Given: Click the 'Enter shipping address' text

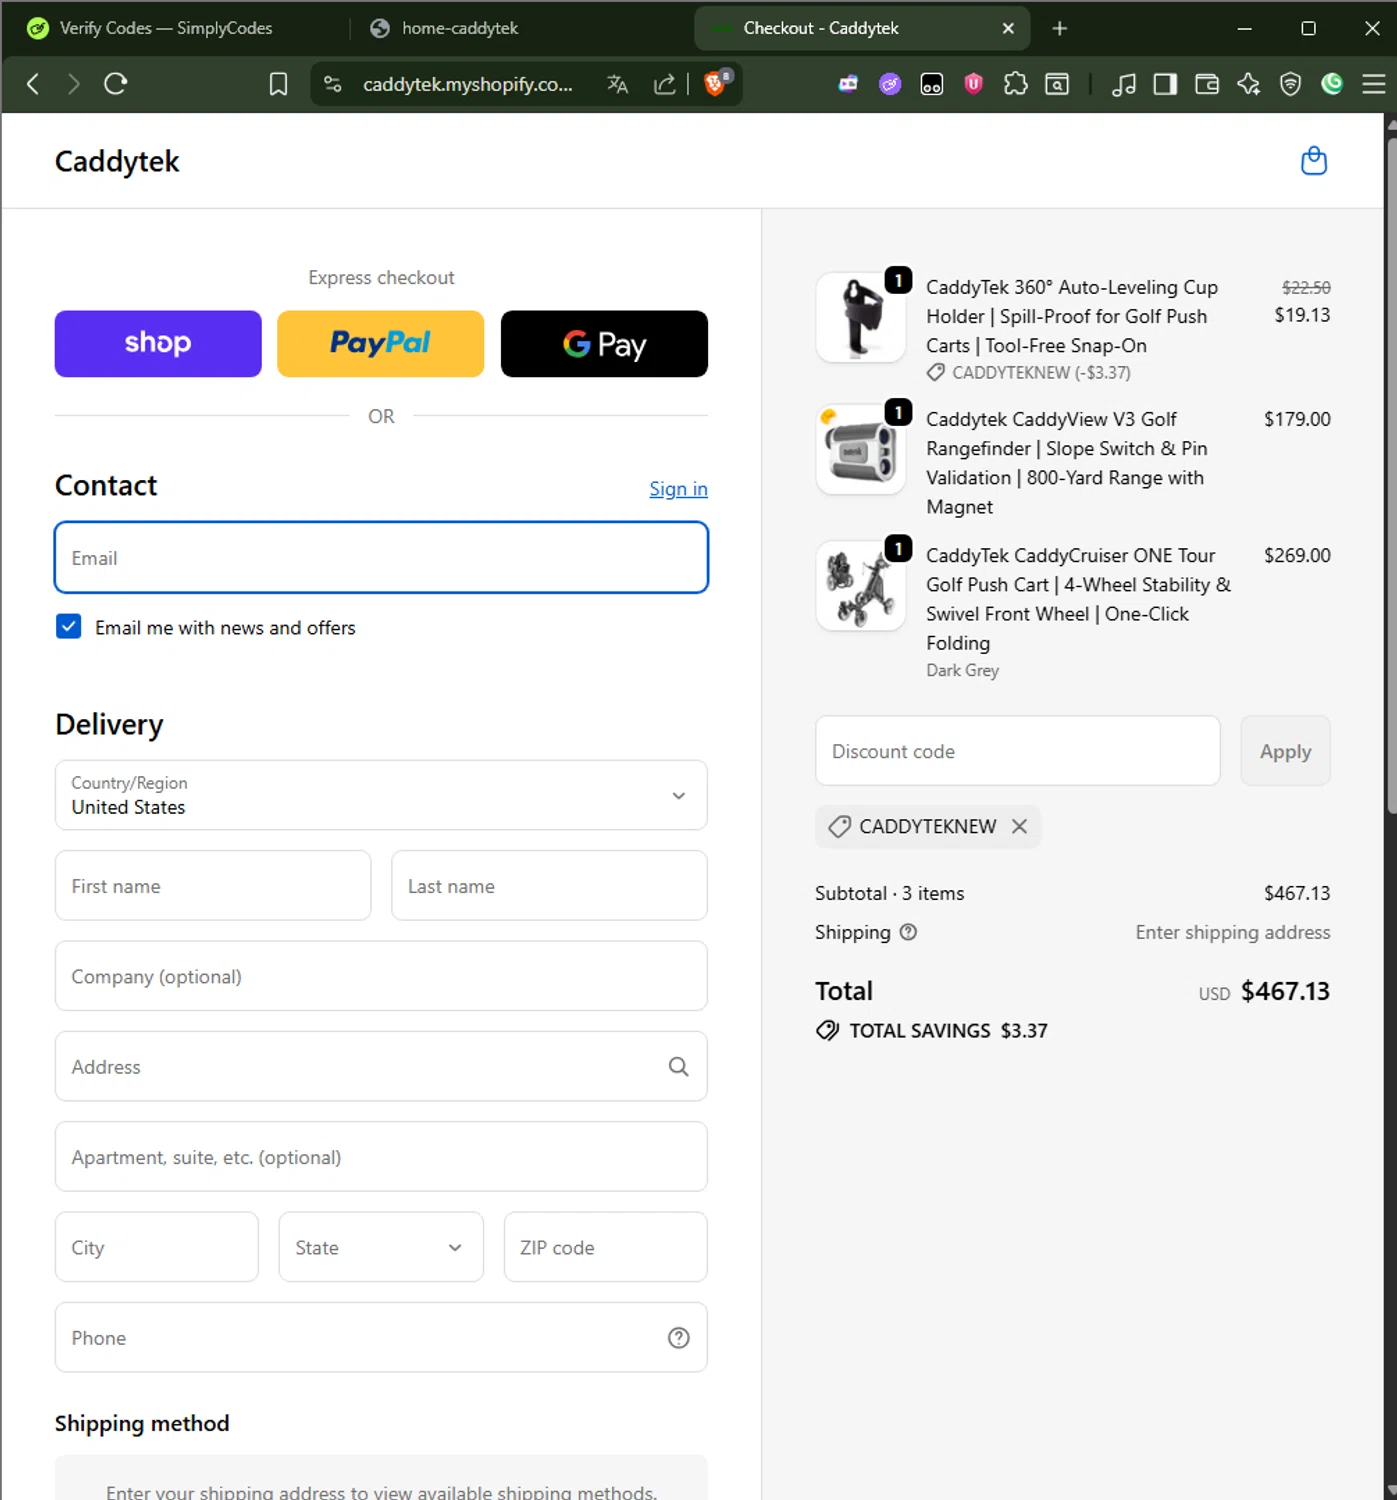Looking at the screenshot, I should pos(1233,932).
